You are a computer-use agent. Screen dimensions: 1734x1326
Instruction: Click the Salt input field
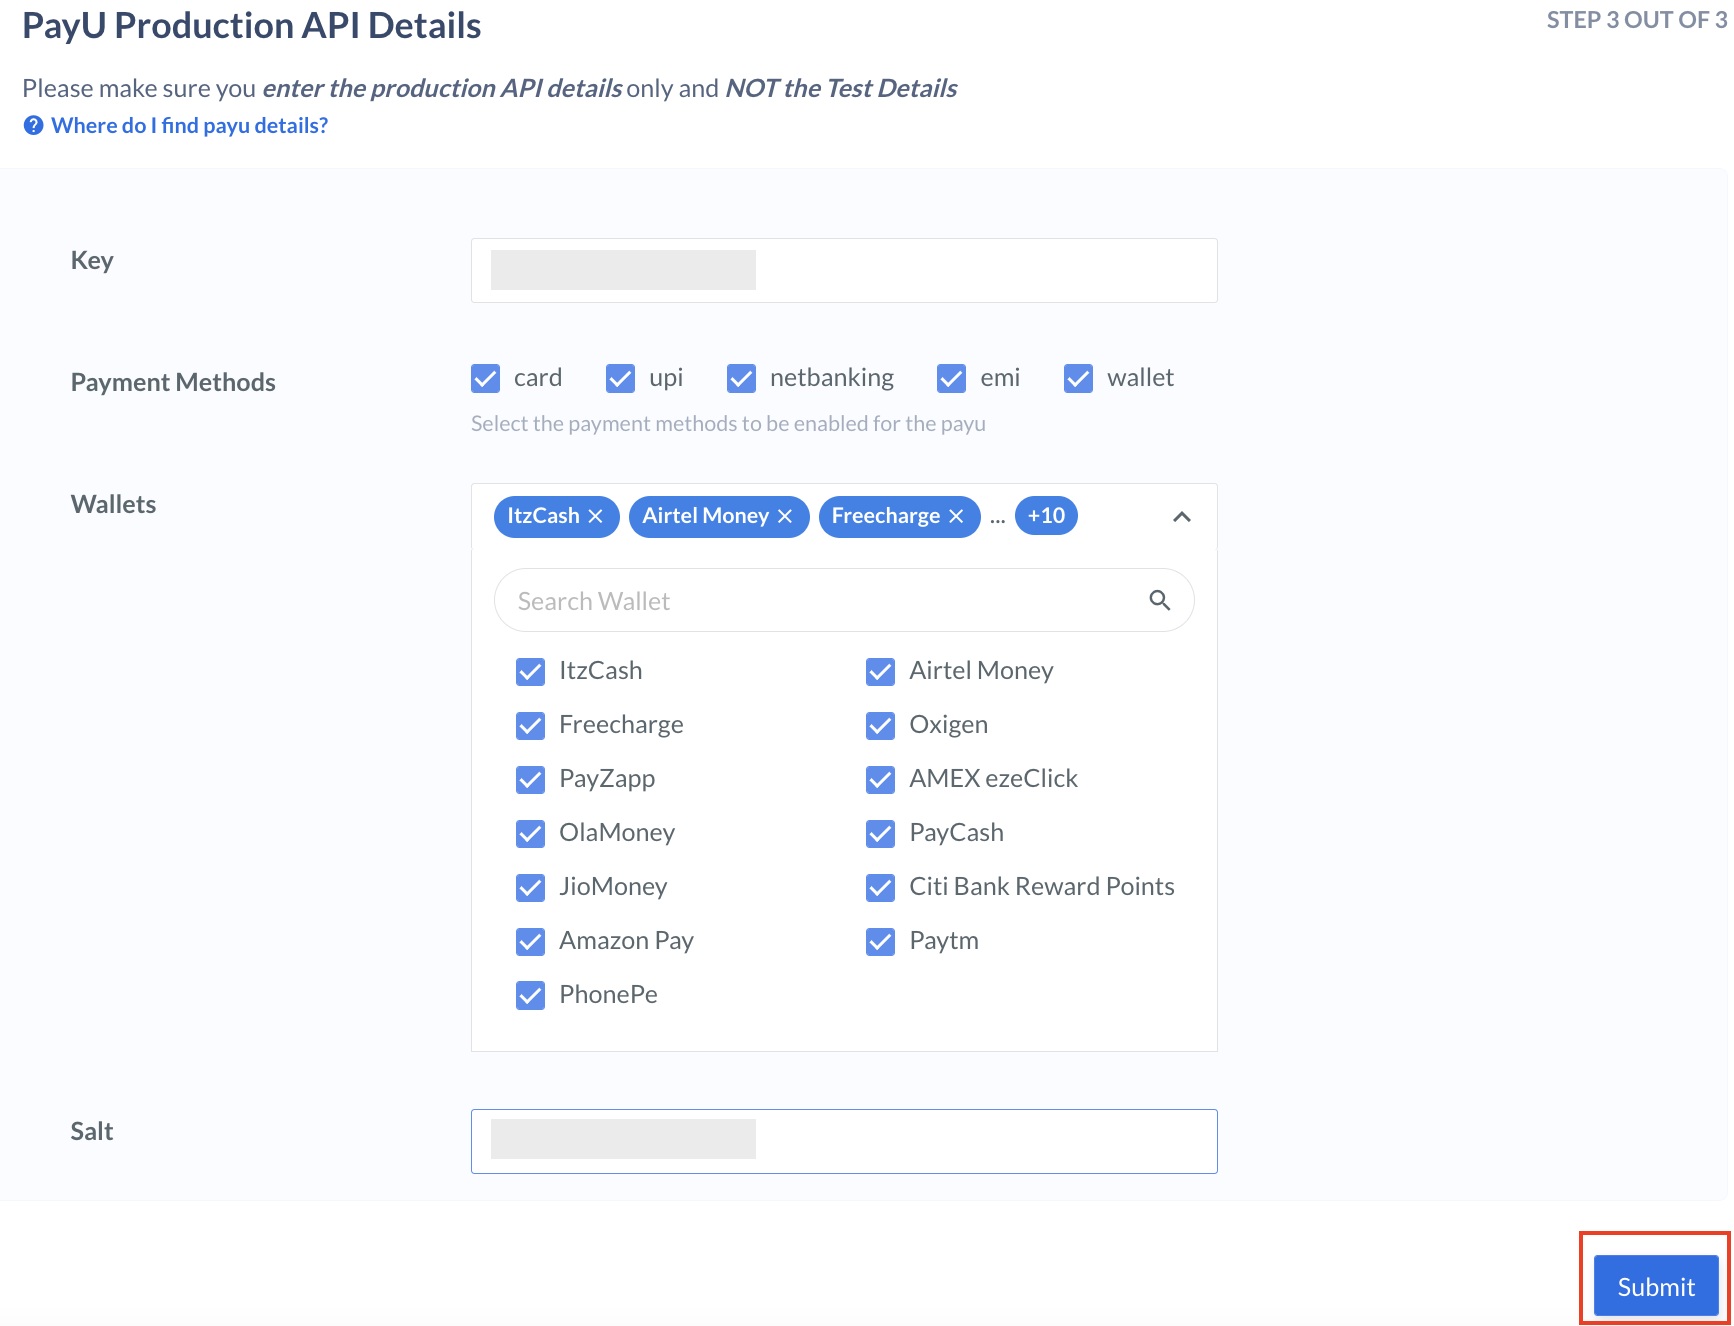(843, 1140)
